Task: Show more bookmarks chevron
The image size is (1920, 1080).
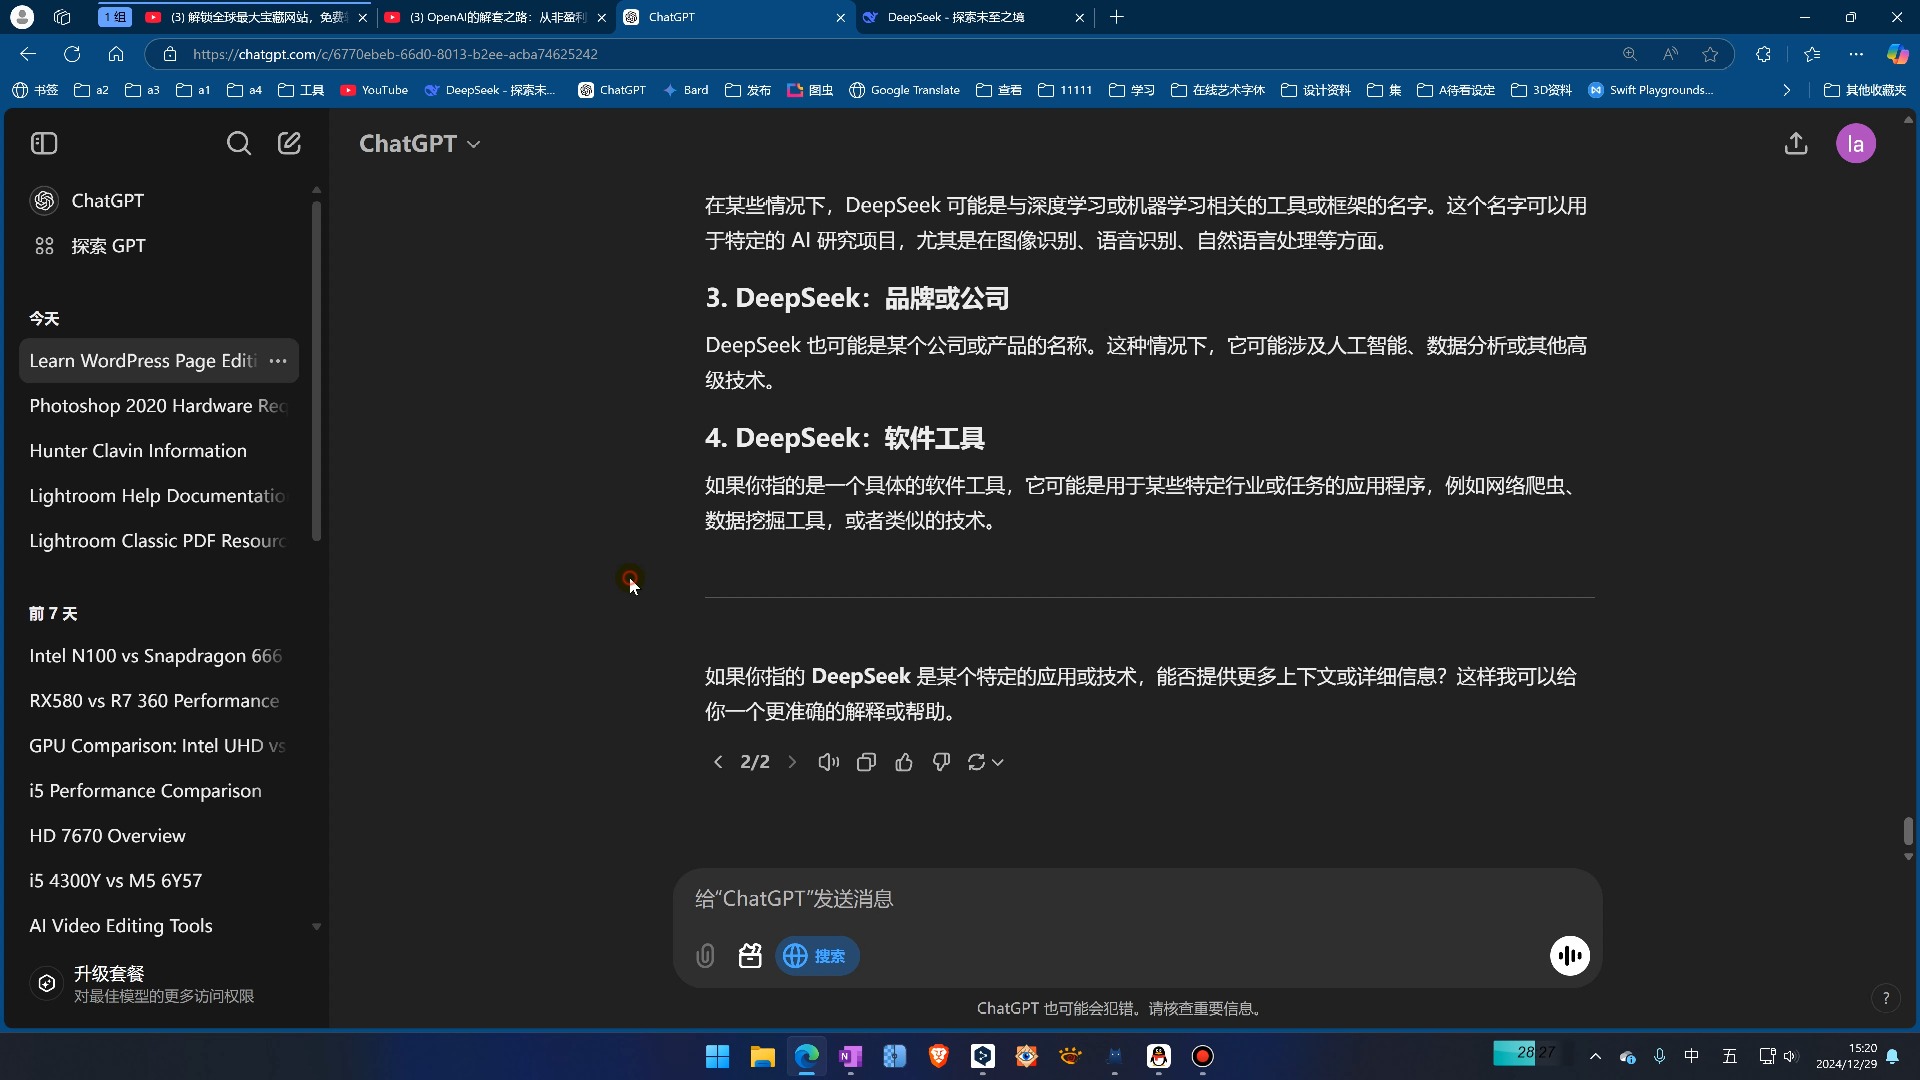Action: [1787, 90]
